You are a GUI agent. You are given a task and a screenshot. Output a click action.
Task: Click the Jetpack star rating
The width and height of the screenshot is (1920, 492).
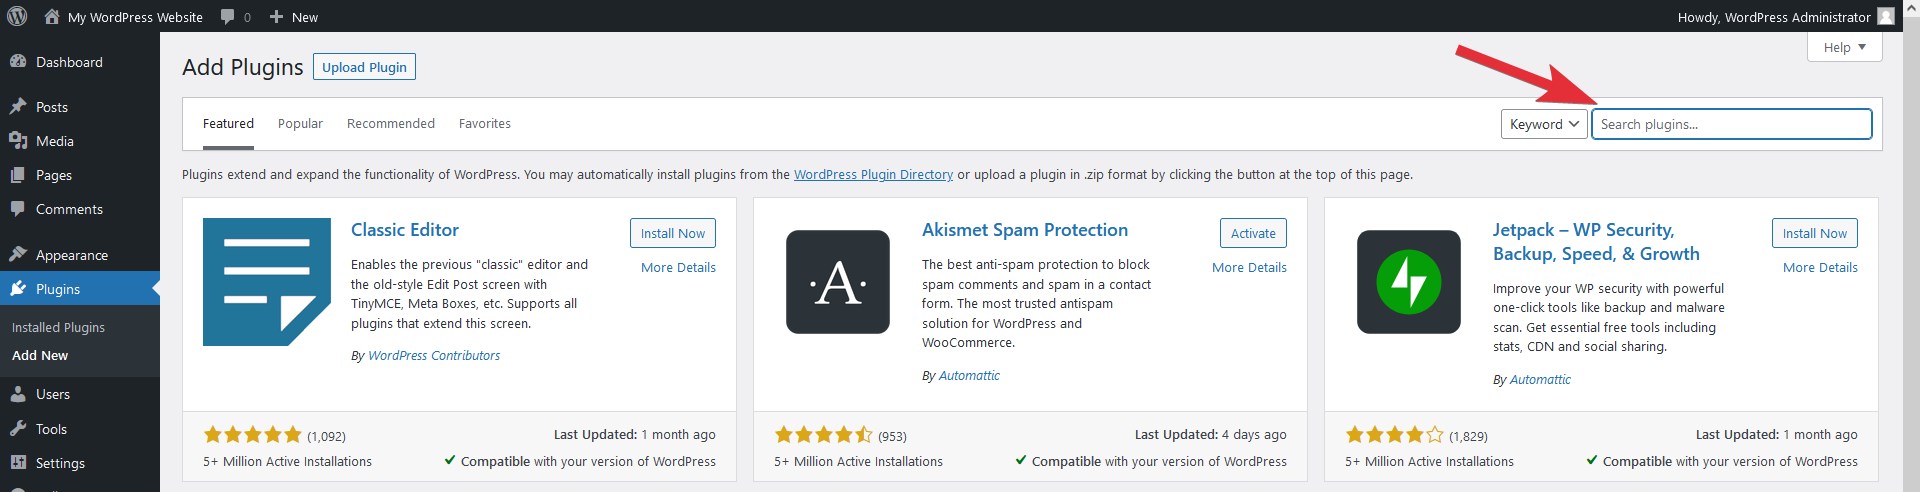pos(1394,435)
